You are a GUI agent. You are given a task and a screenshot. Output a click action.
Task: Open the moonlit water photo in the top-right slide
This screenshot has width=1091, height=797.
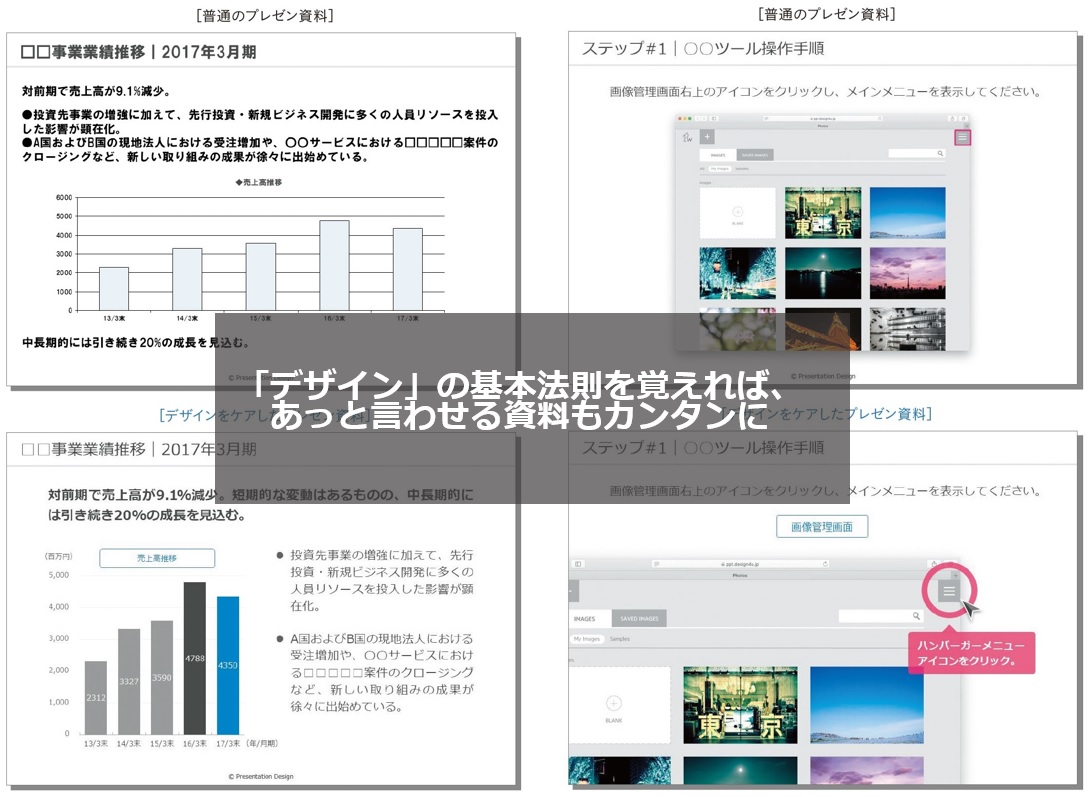point(823,273)
